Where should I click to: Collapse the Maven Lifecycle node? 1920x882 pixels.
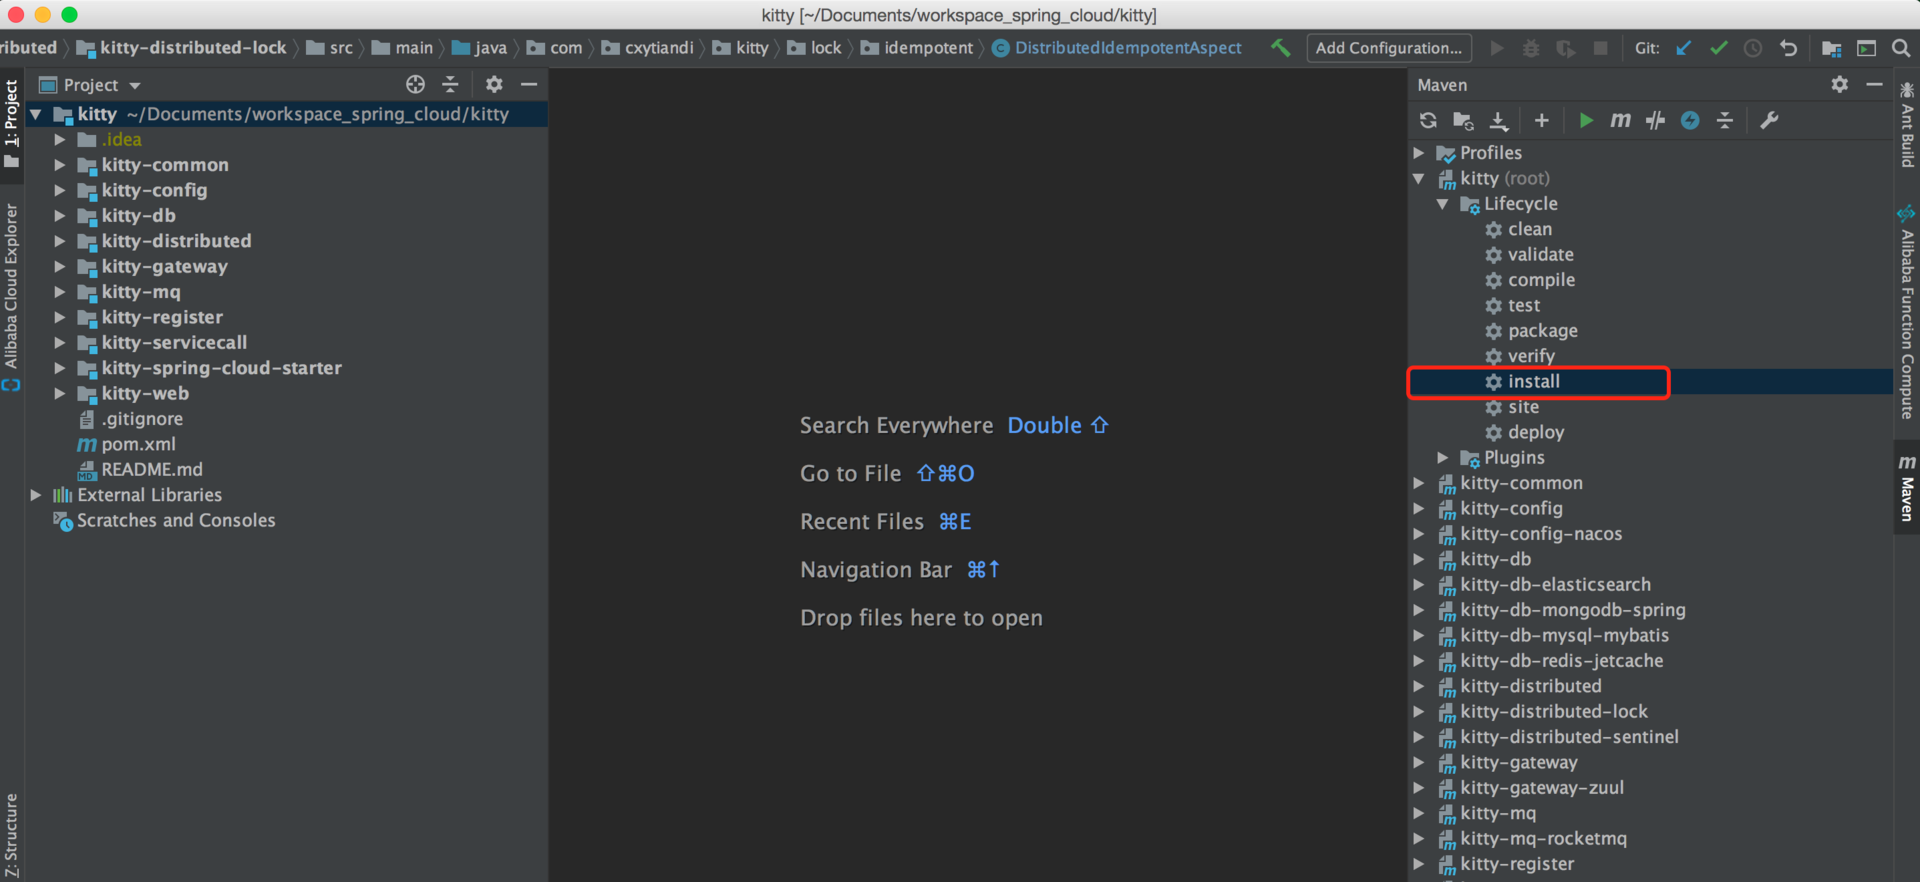point(1443,204)
